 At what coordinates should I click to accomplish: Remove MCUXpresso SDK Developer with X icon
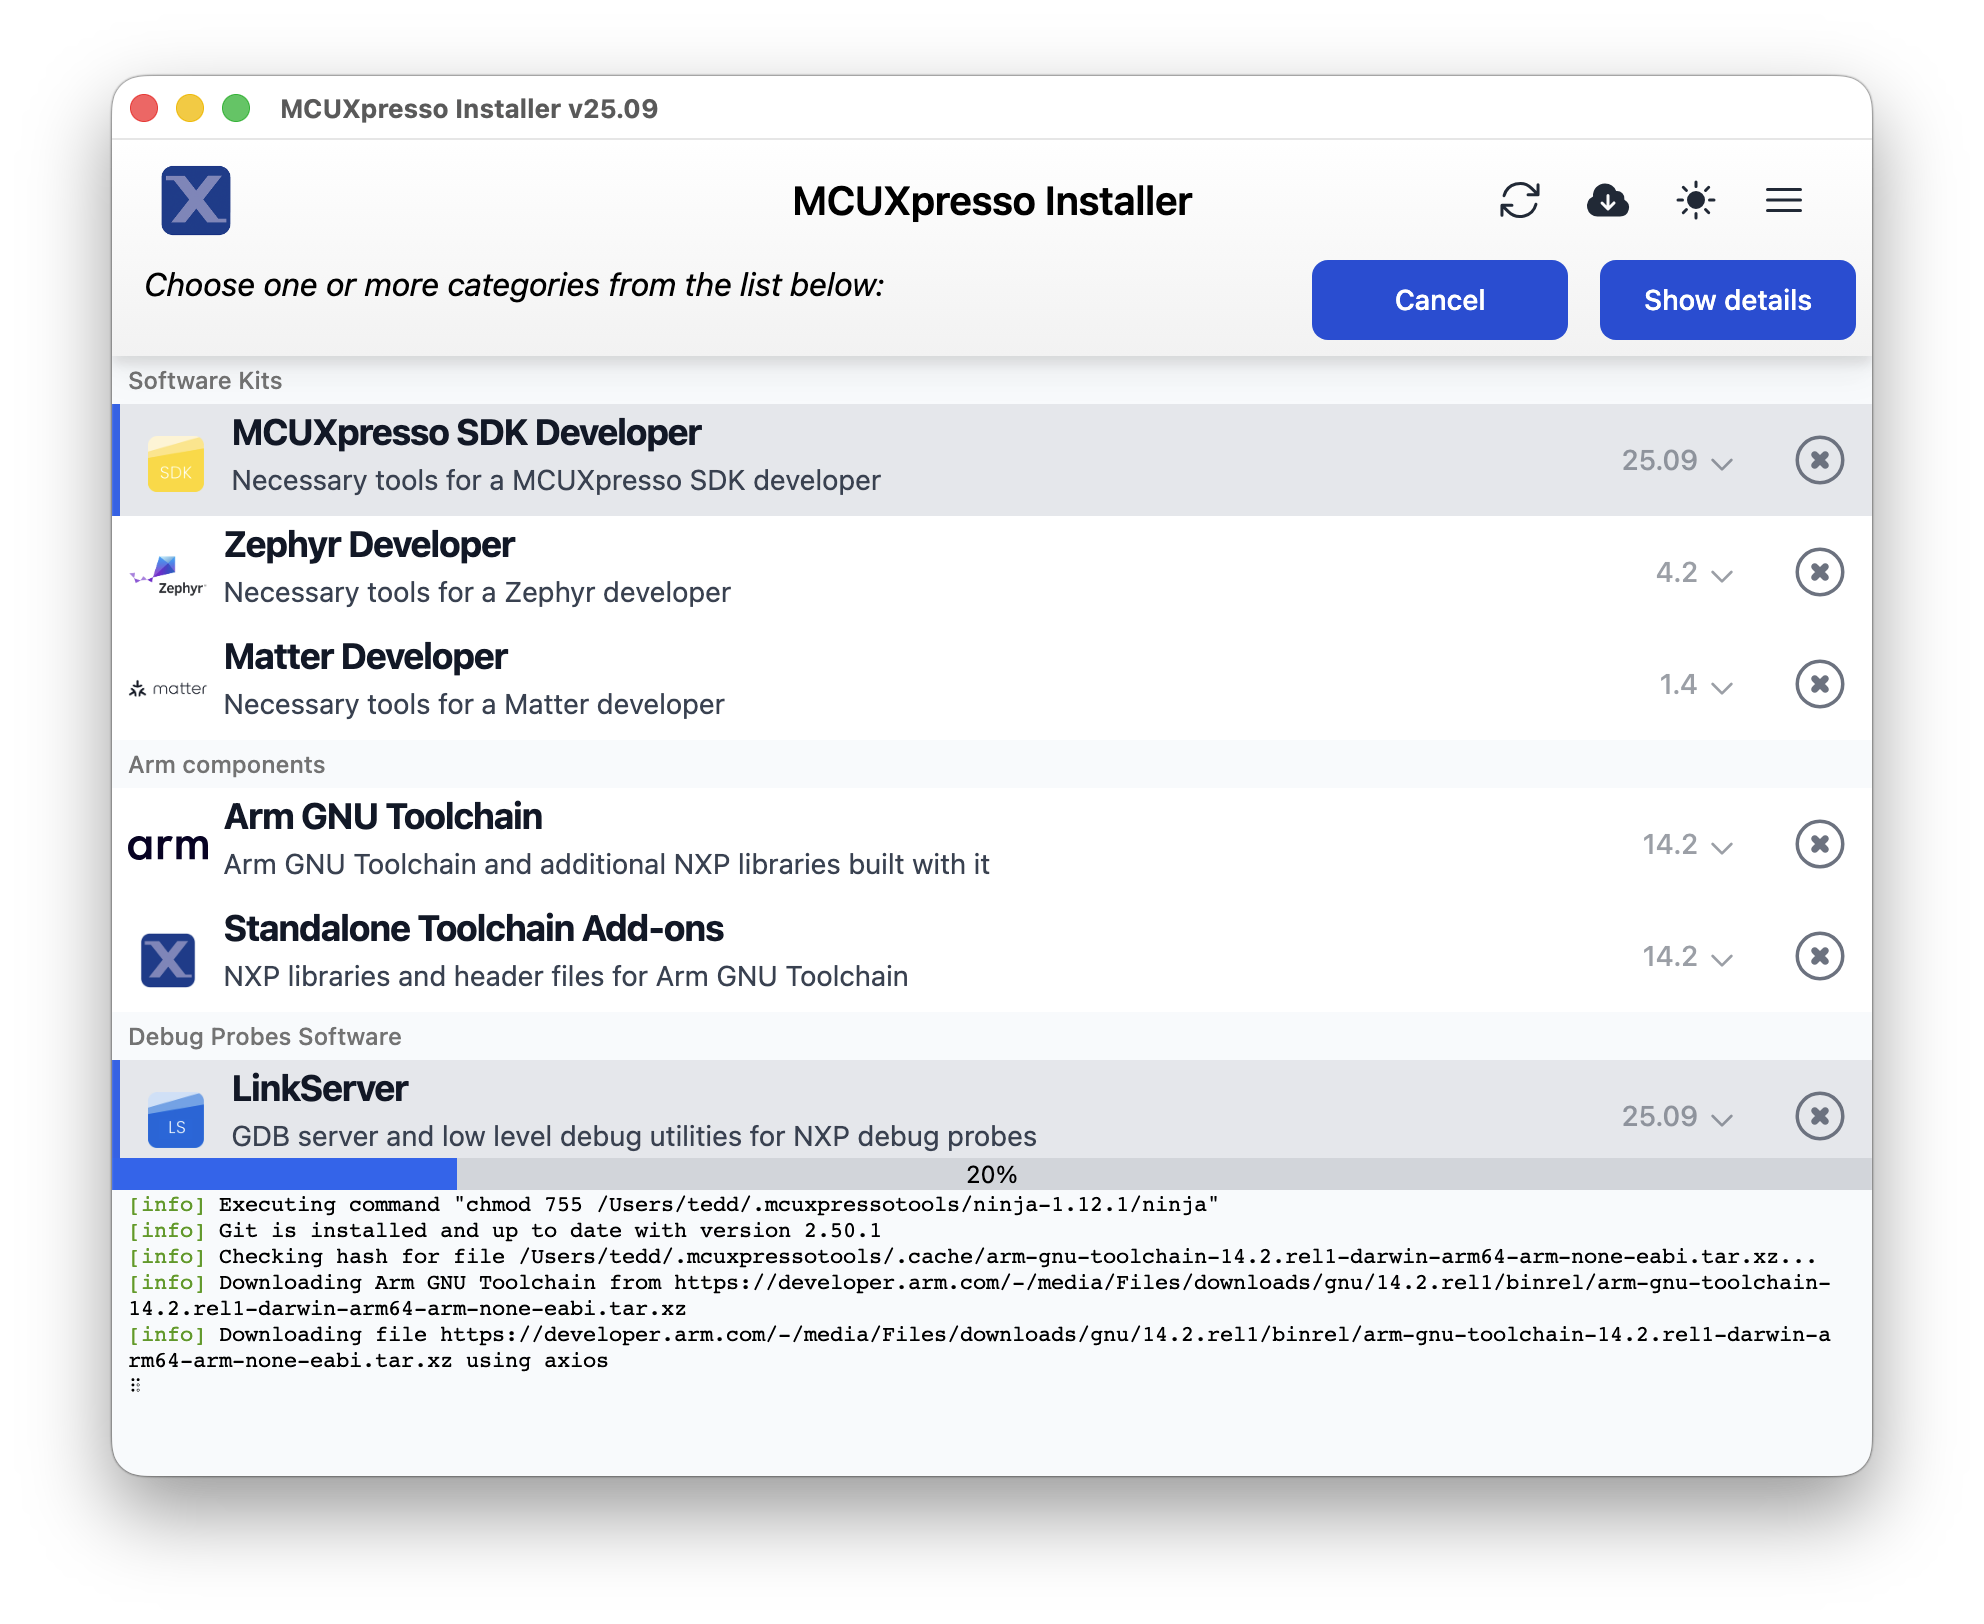point(1819,460)
